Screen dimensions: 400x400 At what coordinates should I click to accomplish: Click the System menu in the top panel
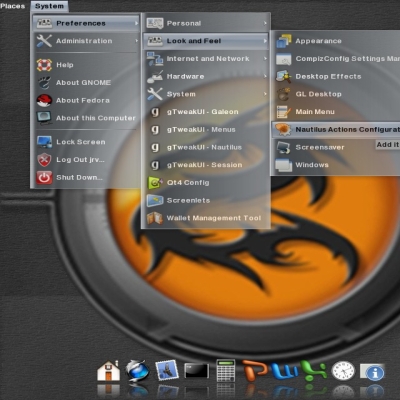coord(49,6)
